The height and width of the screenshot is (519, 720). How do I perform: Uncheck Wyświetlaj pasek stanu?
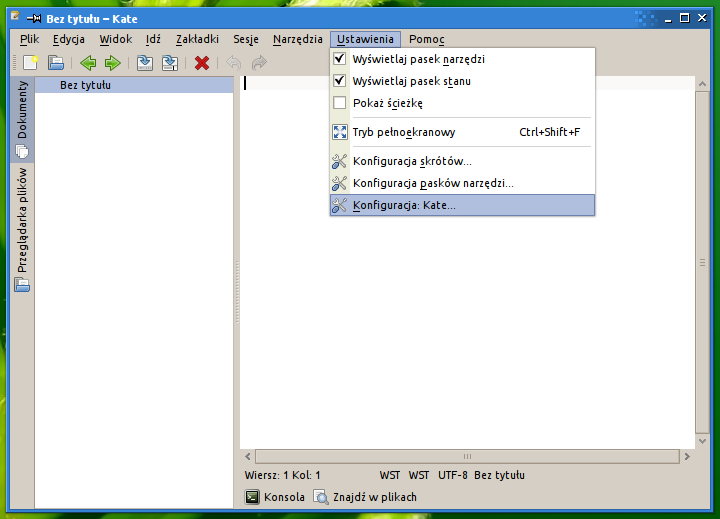[339, 80]
